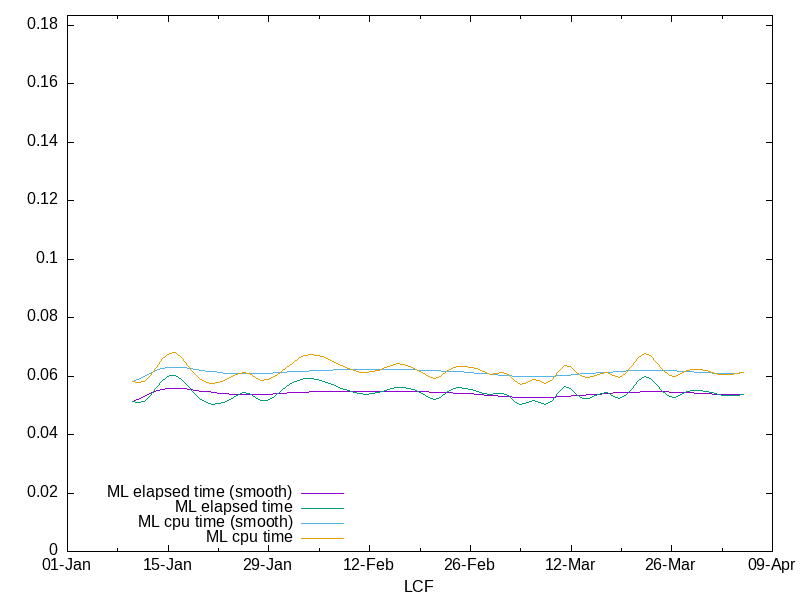Click the 12-Mar x-axis date label
Viewport: 800px width, 600px height.
pos(570,565)
